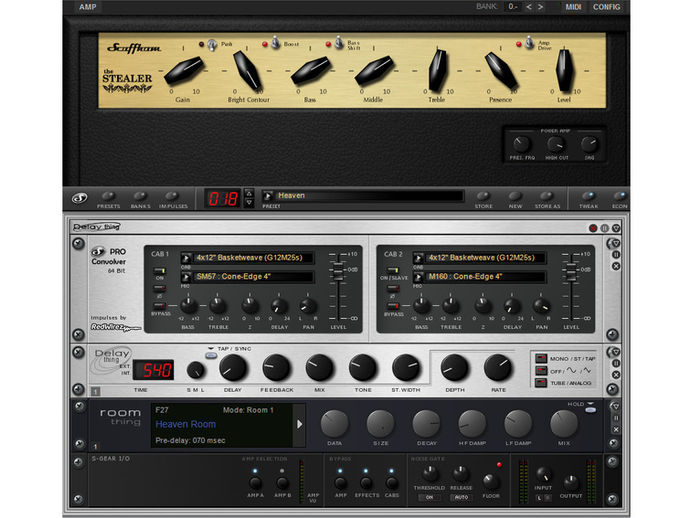Open the rack menu triangle beside the rack pause icon
This screenshot has width=690, height=518.
pos(616,228)
